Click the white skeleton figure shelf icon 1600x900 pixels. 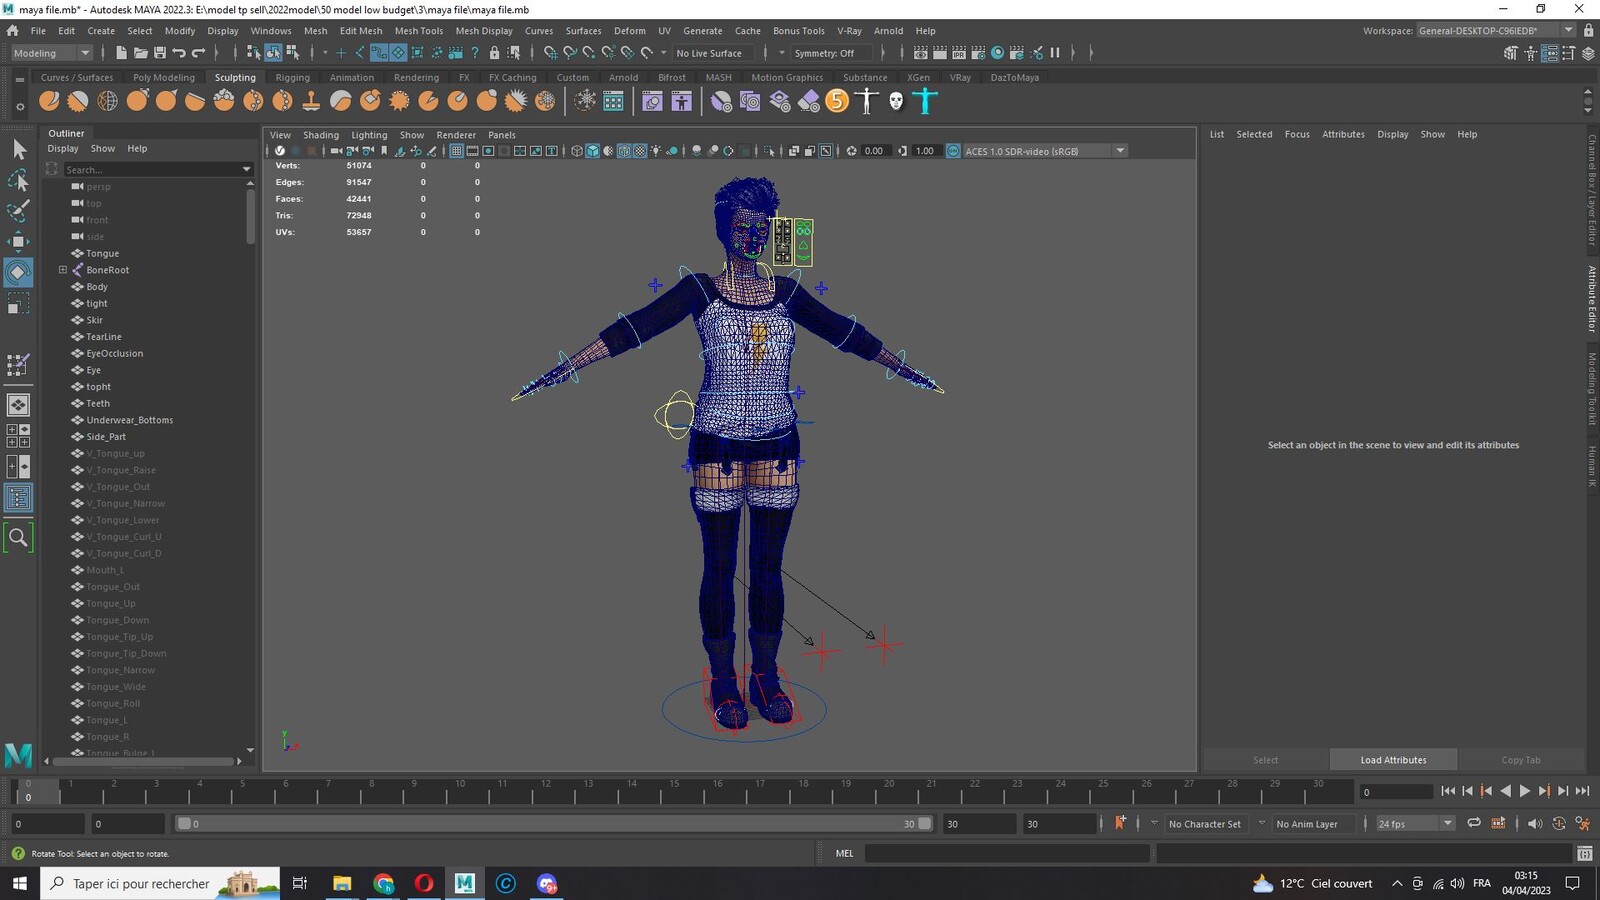[867, 101]
